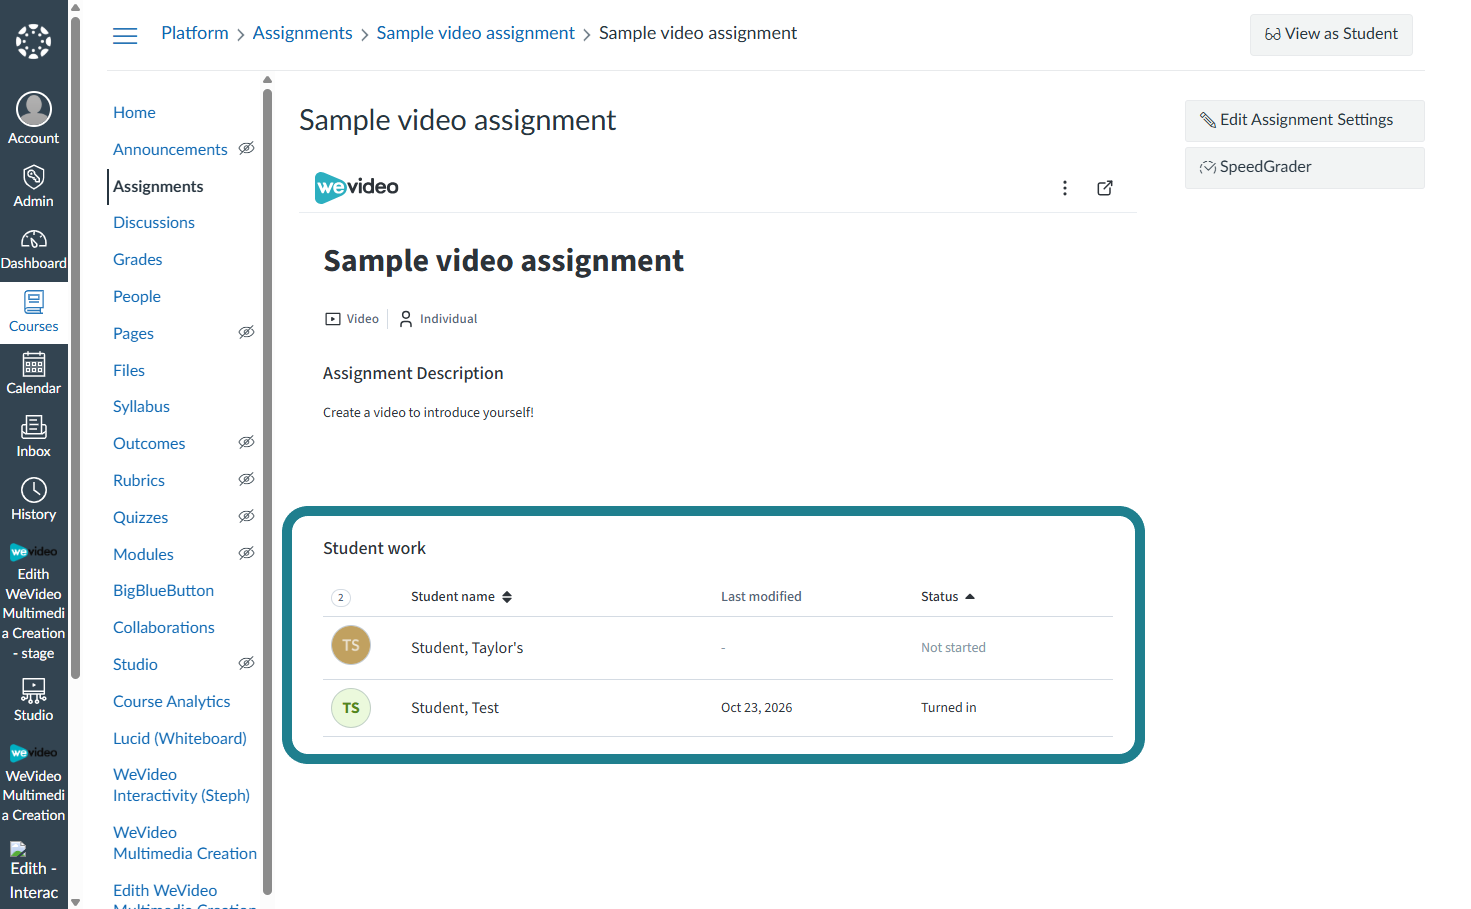Open History in global navigation

34,500
